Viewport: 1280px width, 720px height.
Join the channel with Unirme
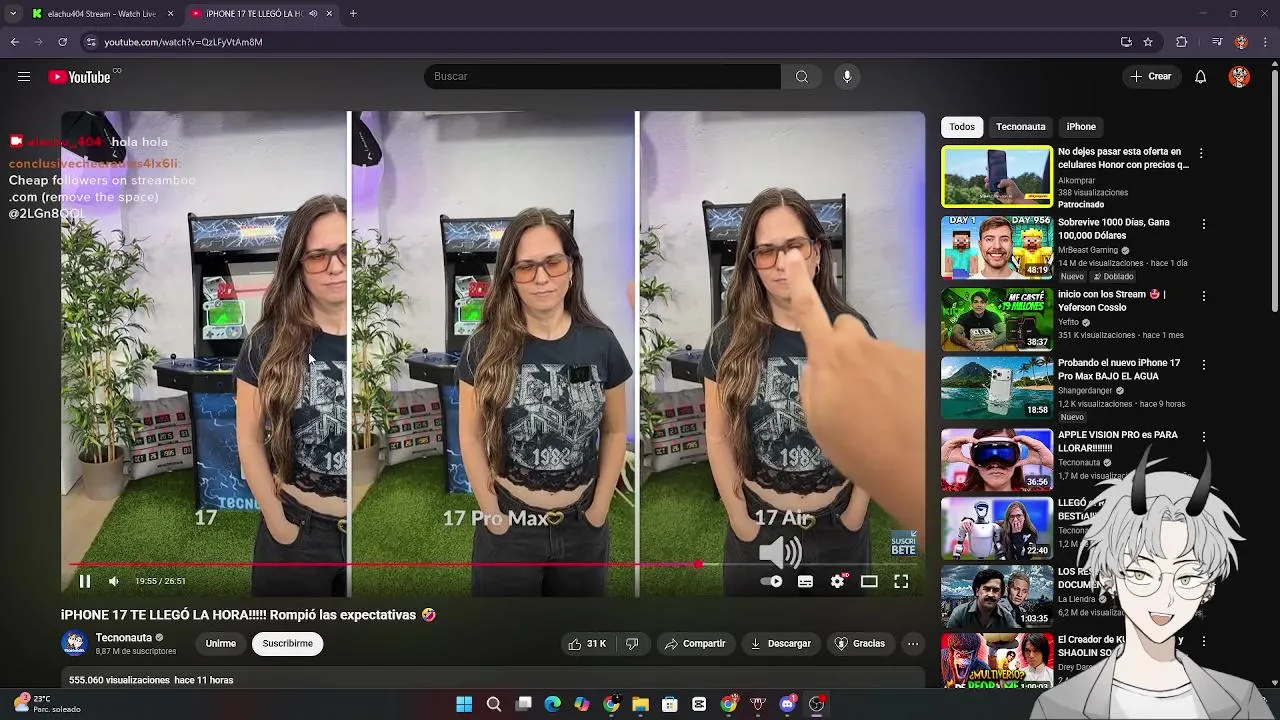(221, 644)
